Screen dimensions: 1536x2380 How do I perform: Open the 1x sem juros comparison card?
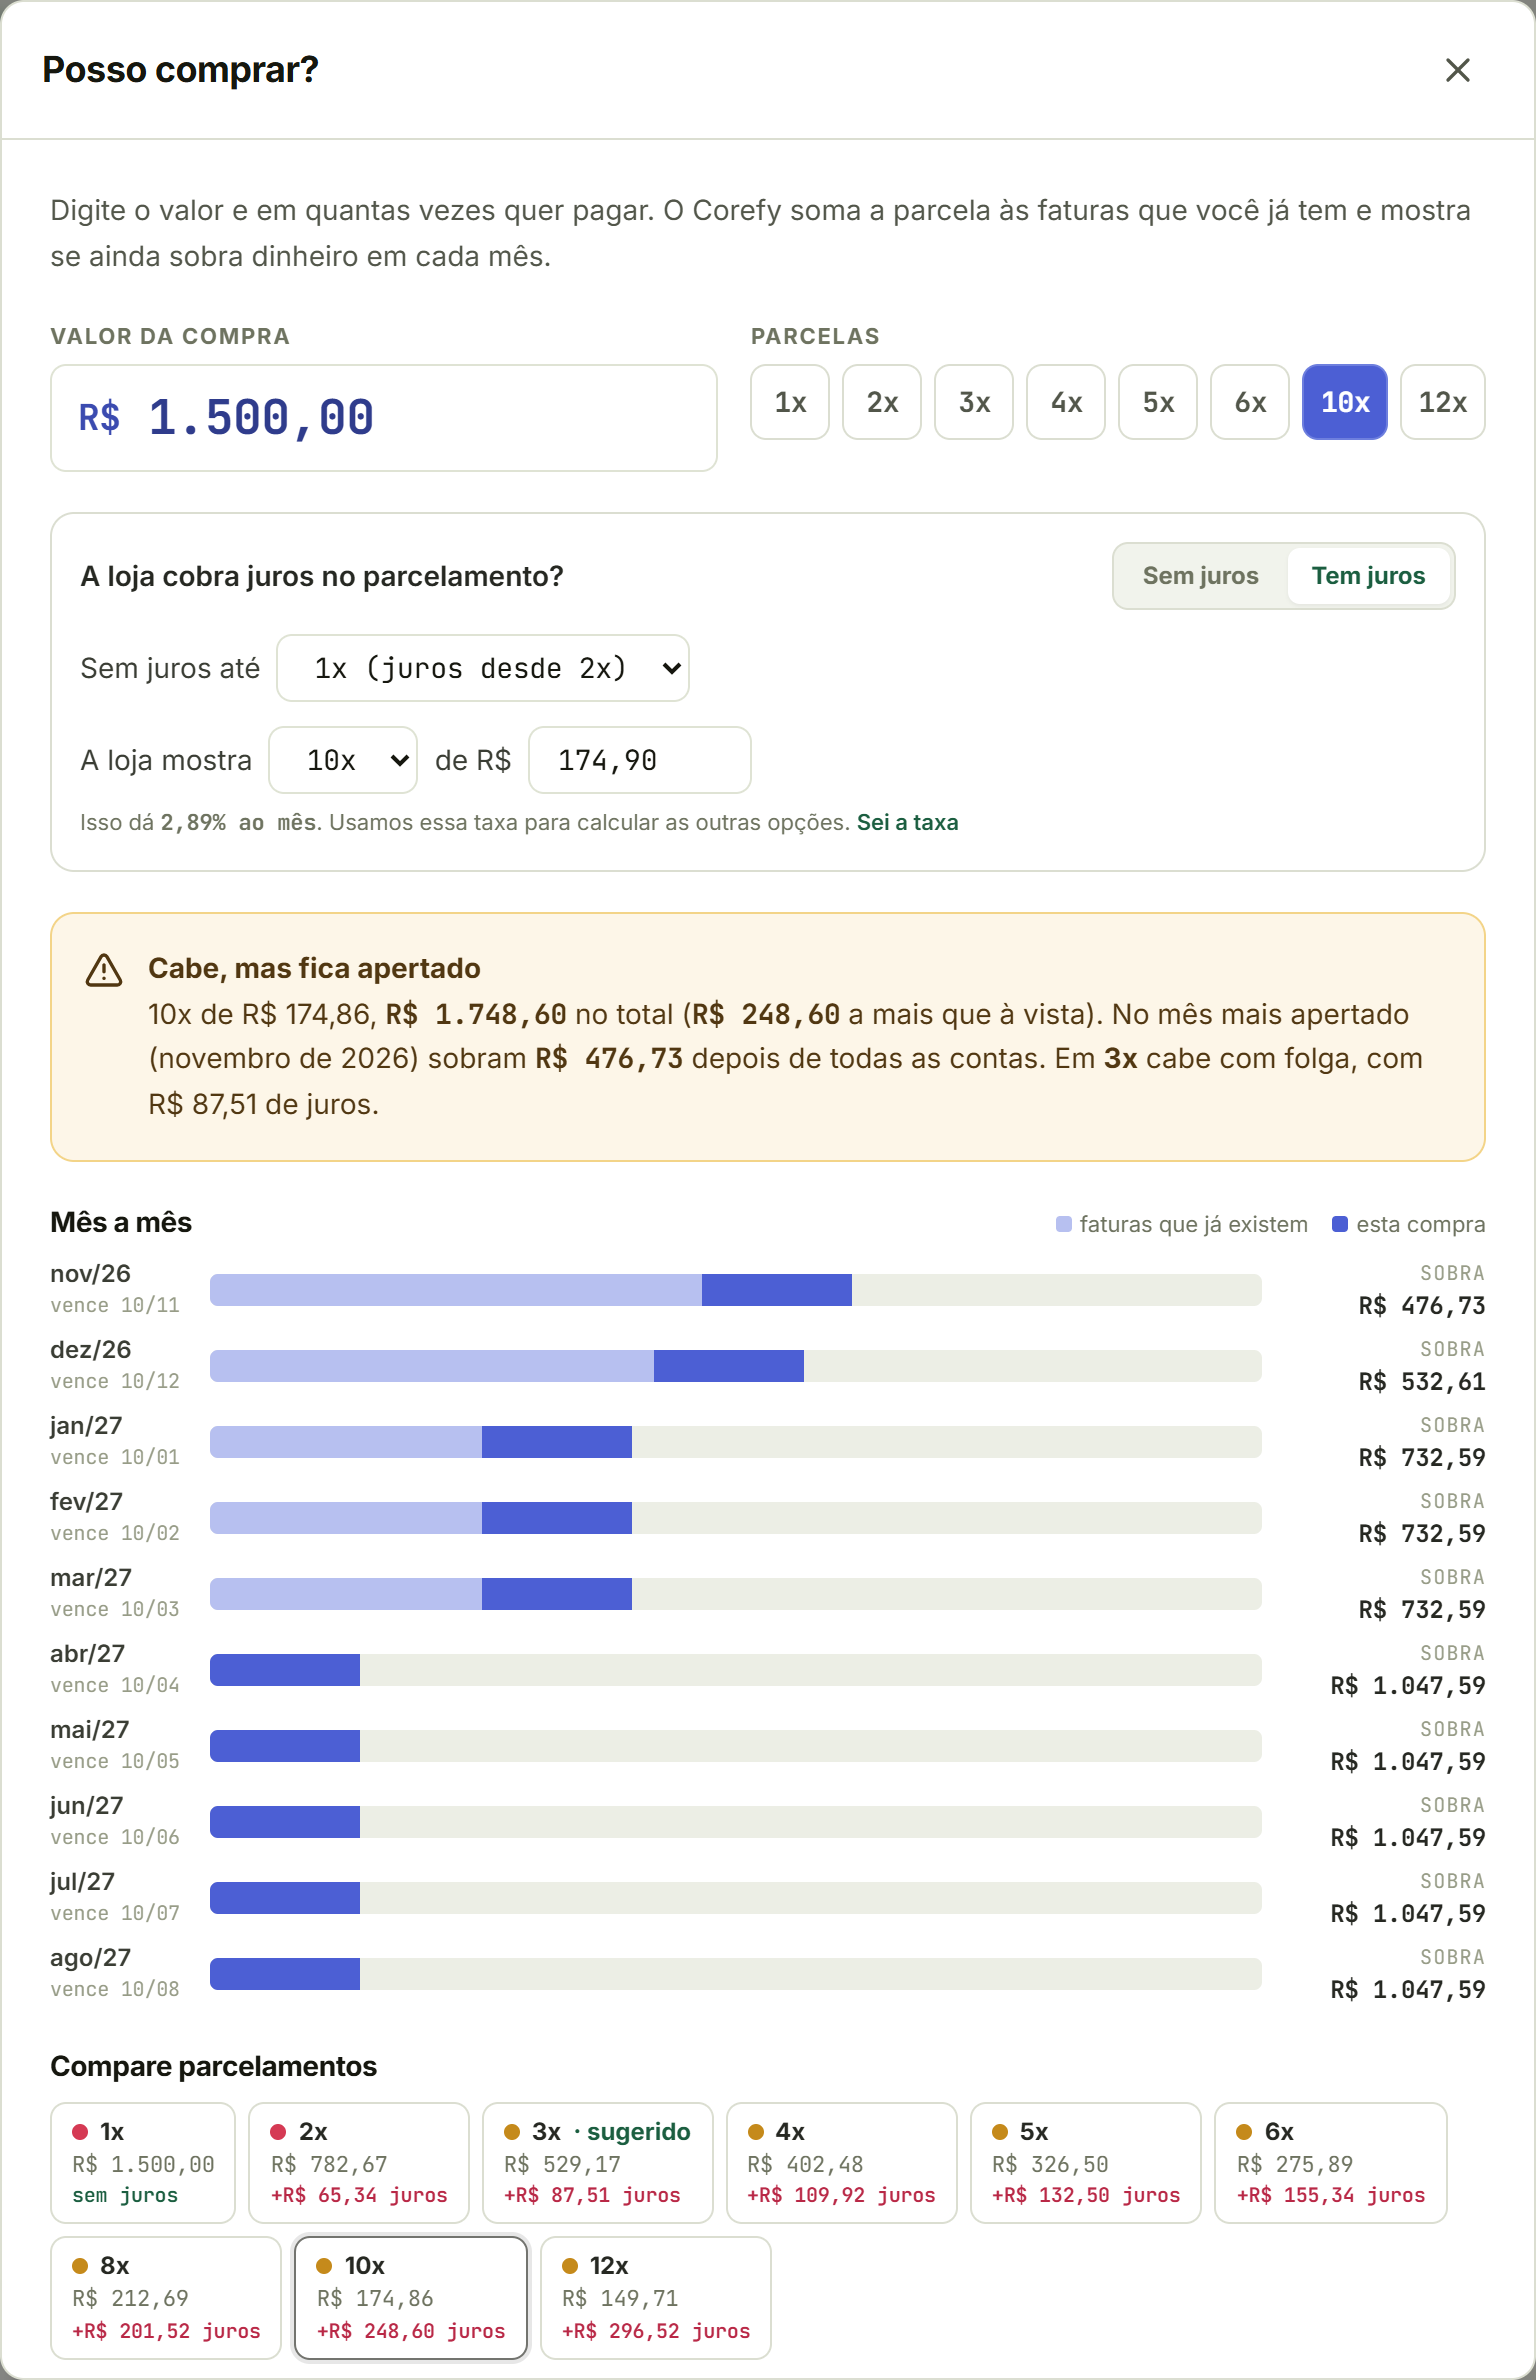[x=143, y=2163]
